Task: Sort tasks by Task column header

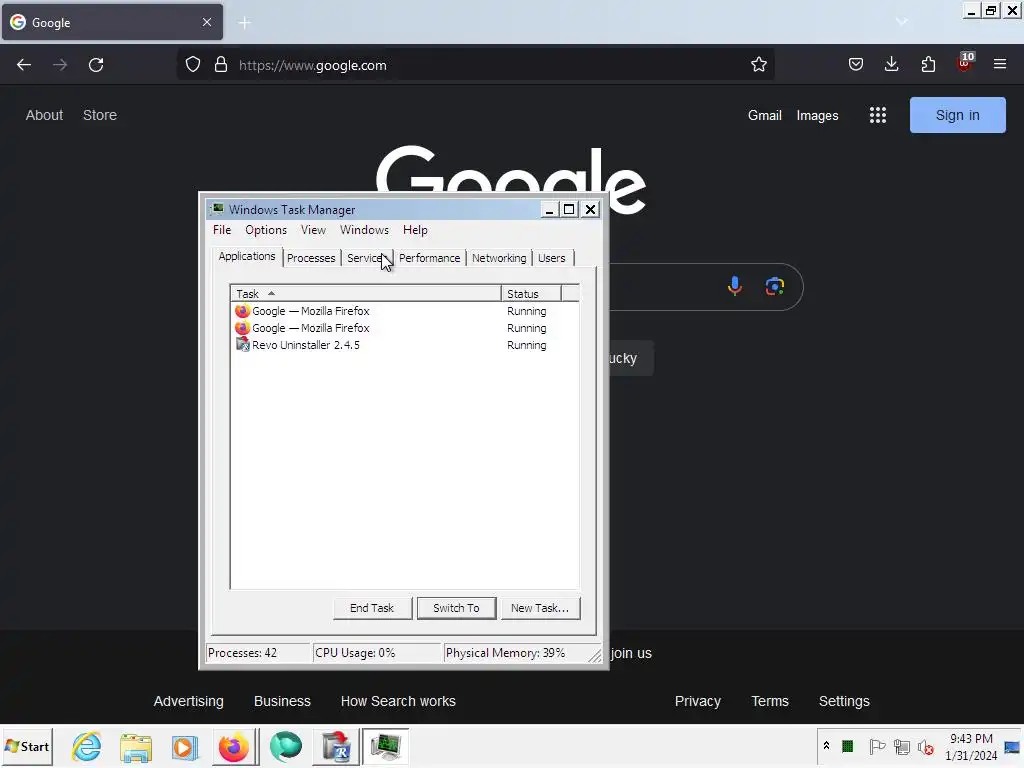Action: (x=366, y=294)
